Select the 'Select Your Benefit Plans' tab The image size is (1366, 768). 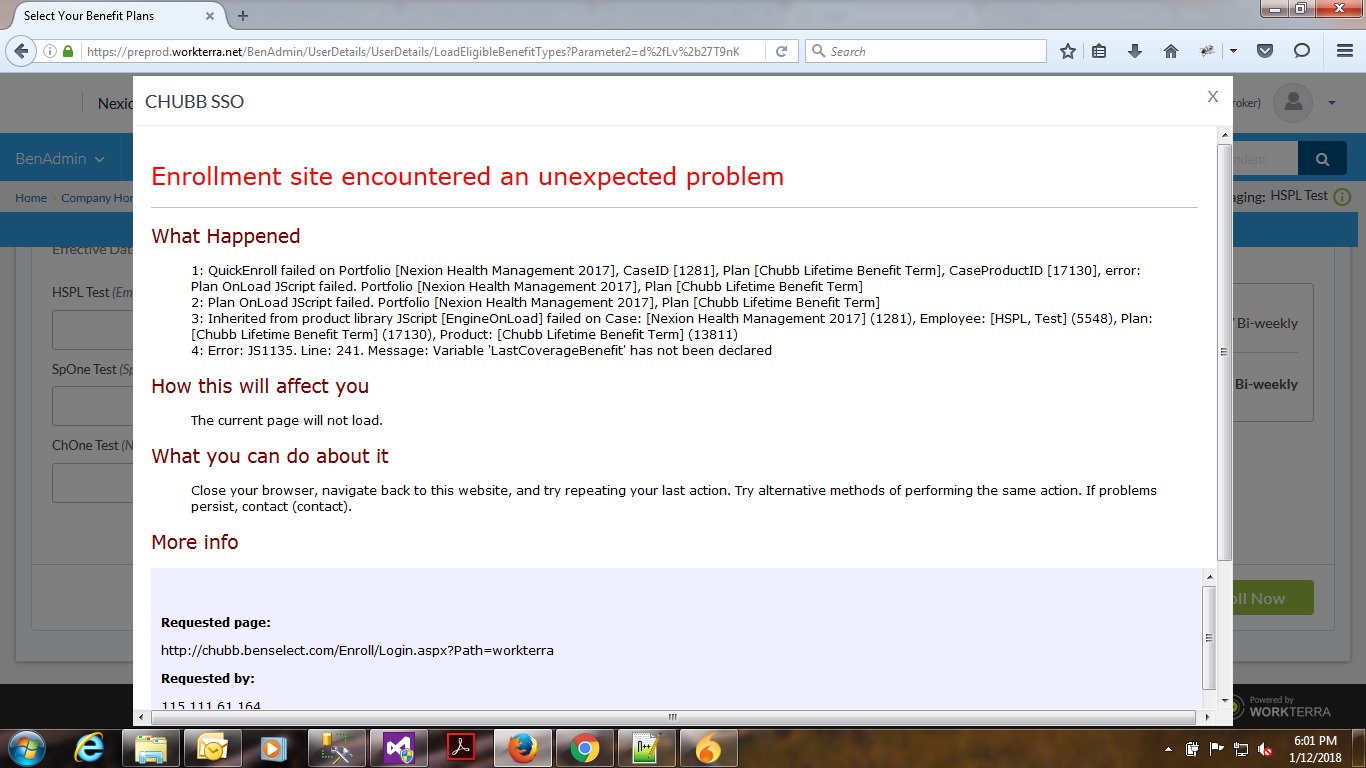[111, 16]
